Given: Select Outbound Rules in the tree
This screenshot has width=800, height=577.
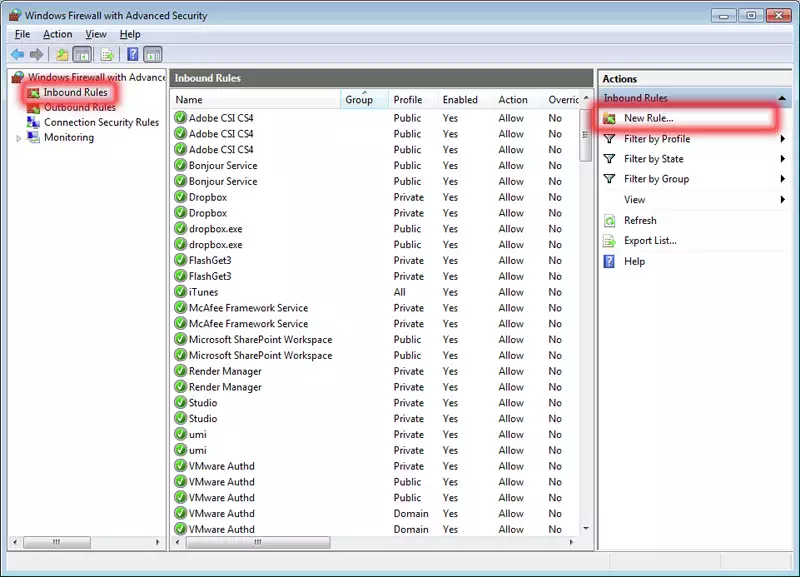Looking at the screenshot, I should 79,107.
